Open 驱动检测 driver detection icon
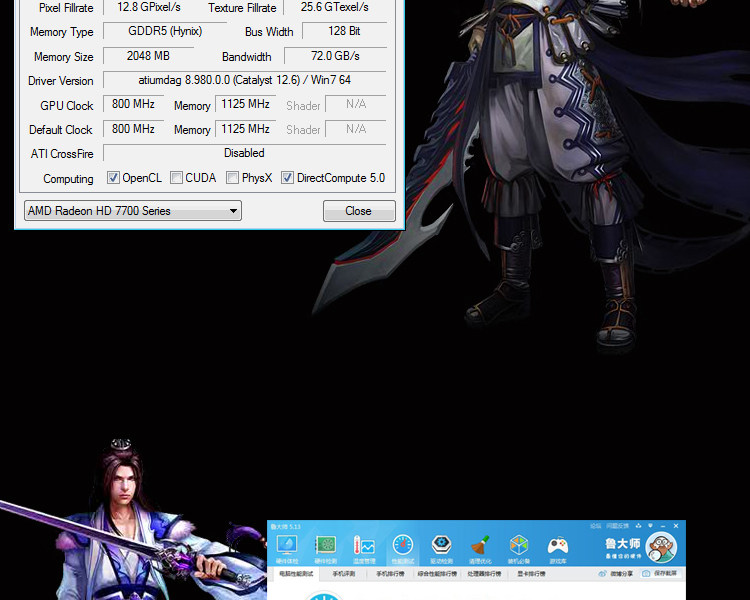 pyautogui.click(x=441, y=549)
